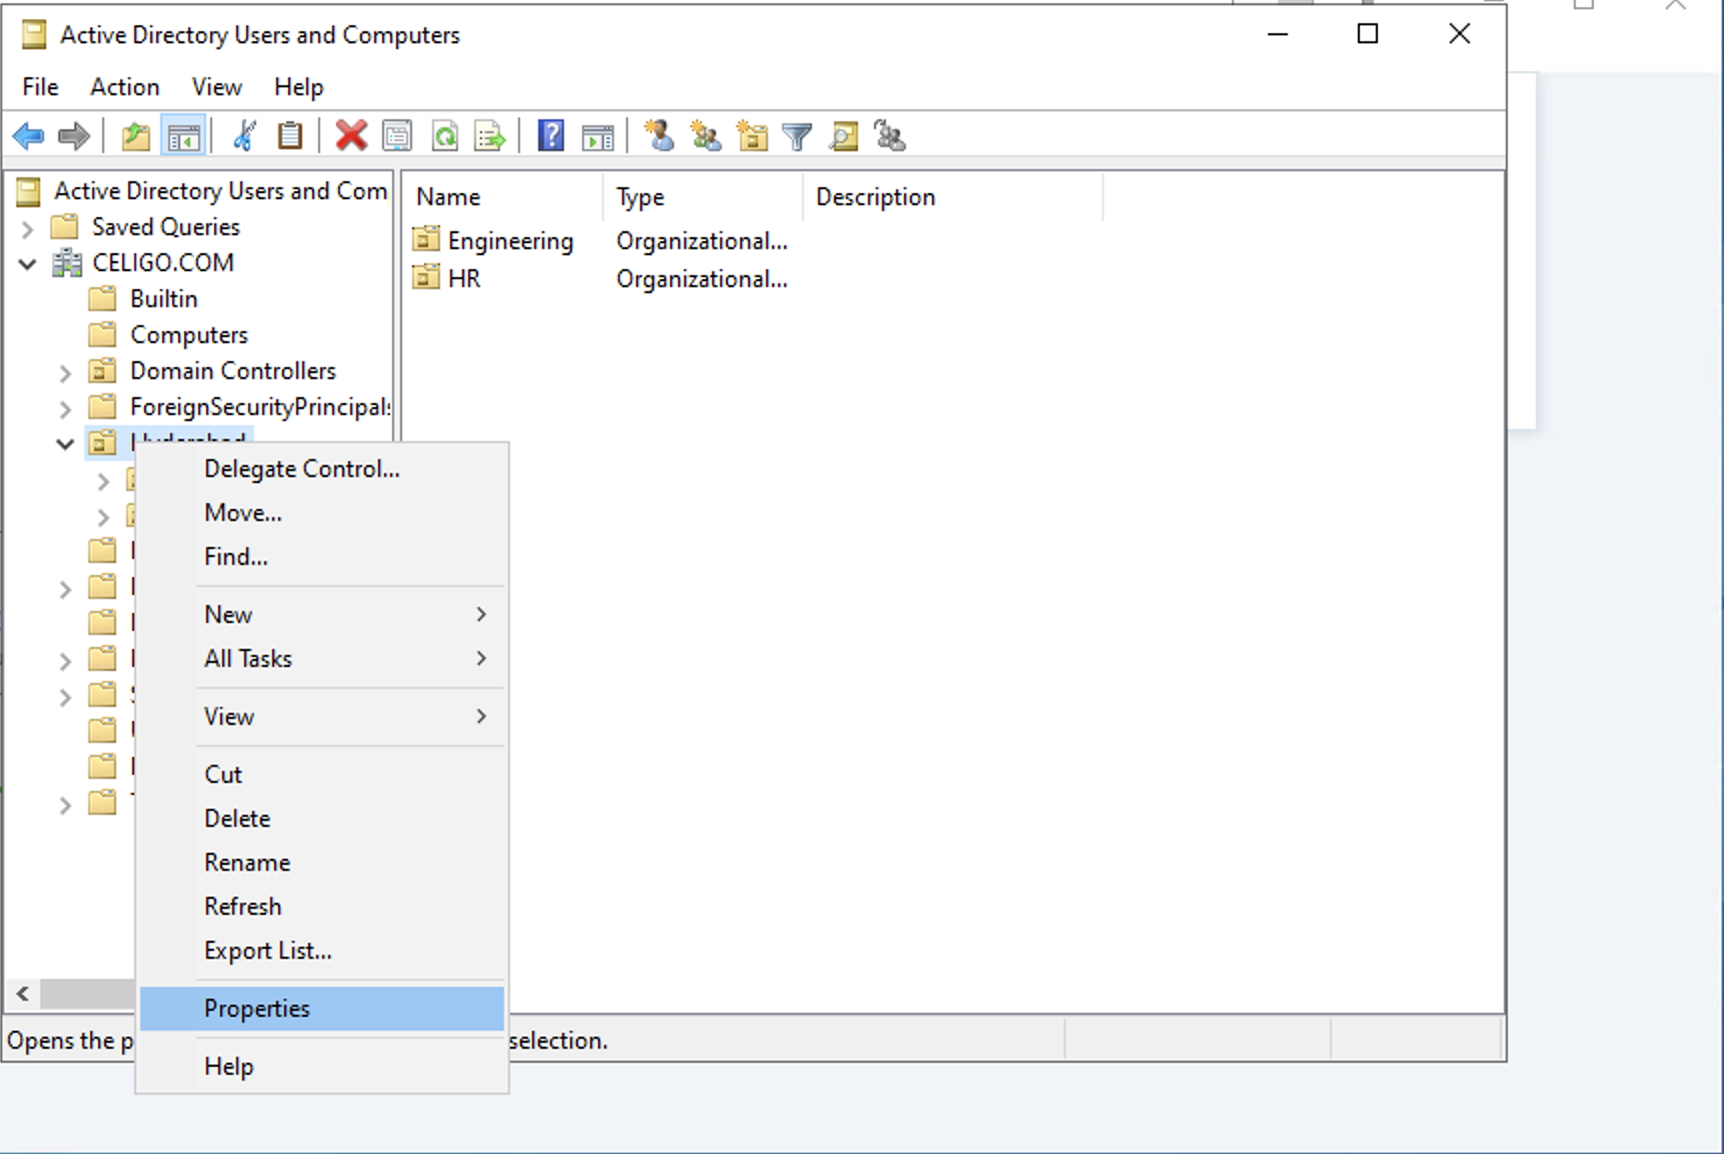This screenshot has width=1724, height=1154.
Task: Click the HR organizational unit icon in list
Action: coord(427,277)
